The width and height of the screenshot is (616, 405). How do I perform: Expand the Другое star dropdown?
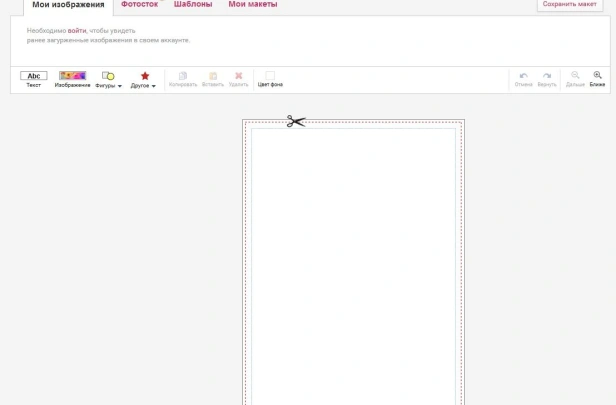pyautogui.click(x=144, y=77)
